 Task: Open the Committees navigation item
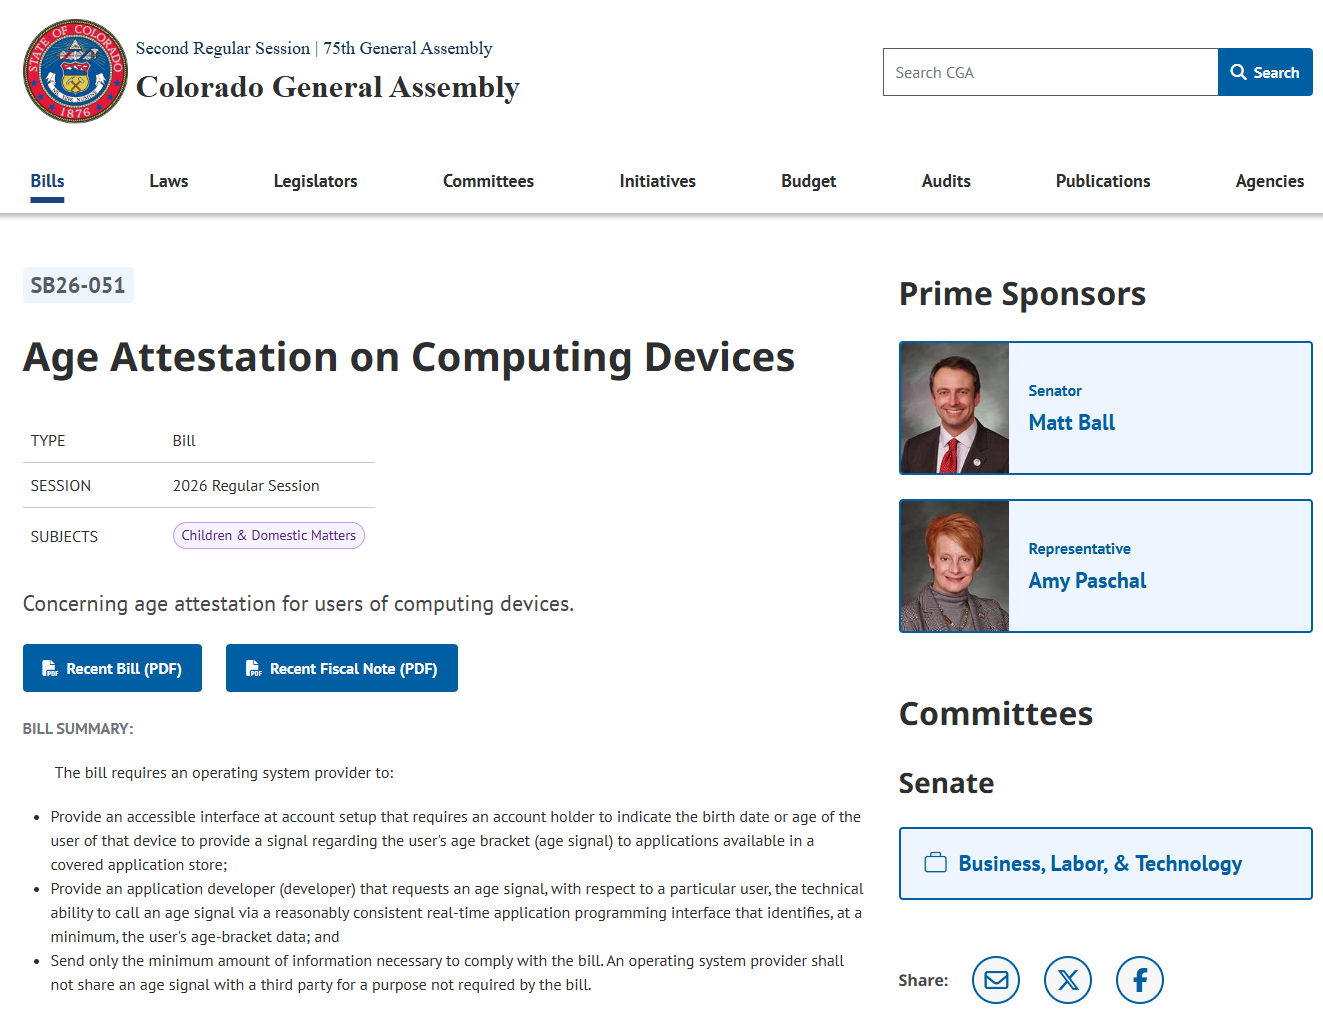(488, 181)
